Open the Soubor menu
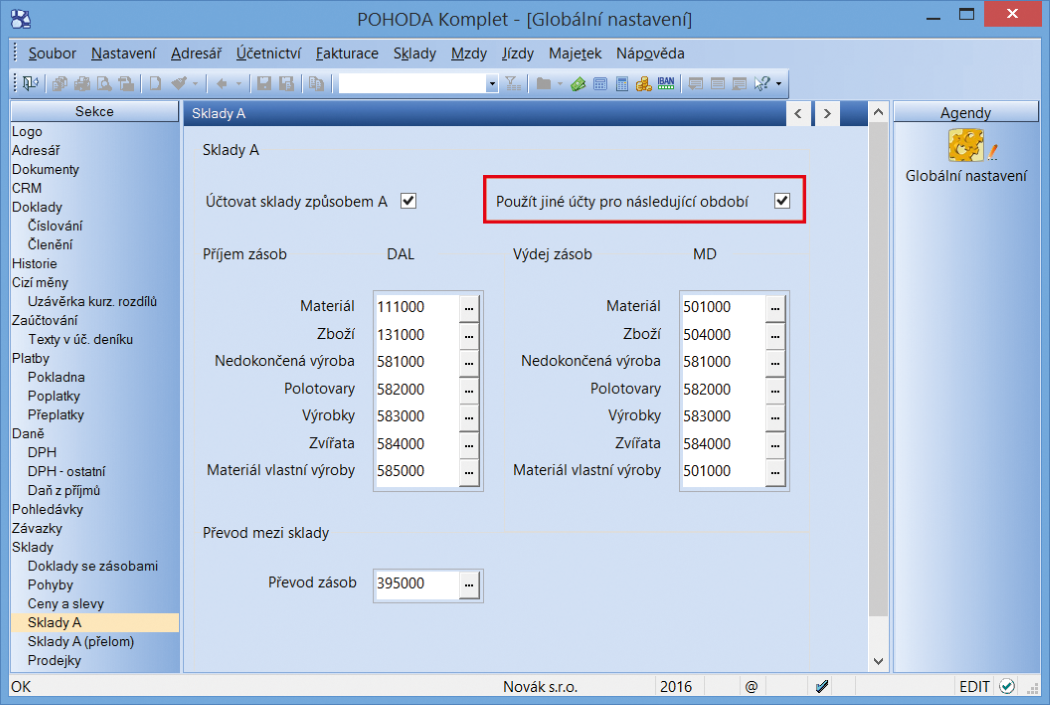1050x705 pixels. (52, 54)
